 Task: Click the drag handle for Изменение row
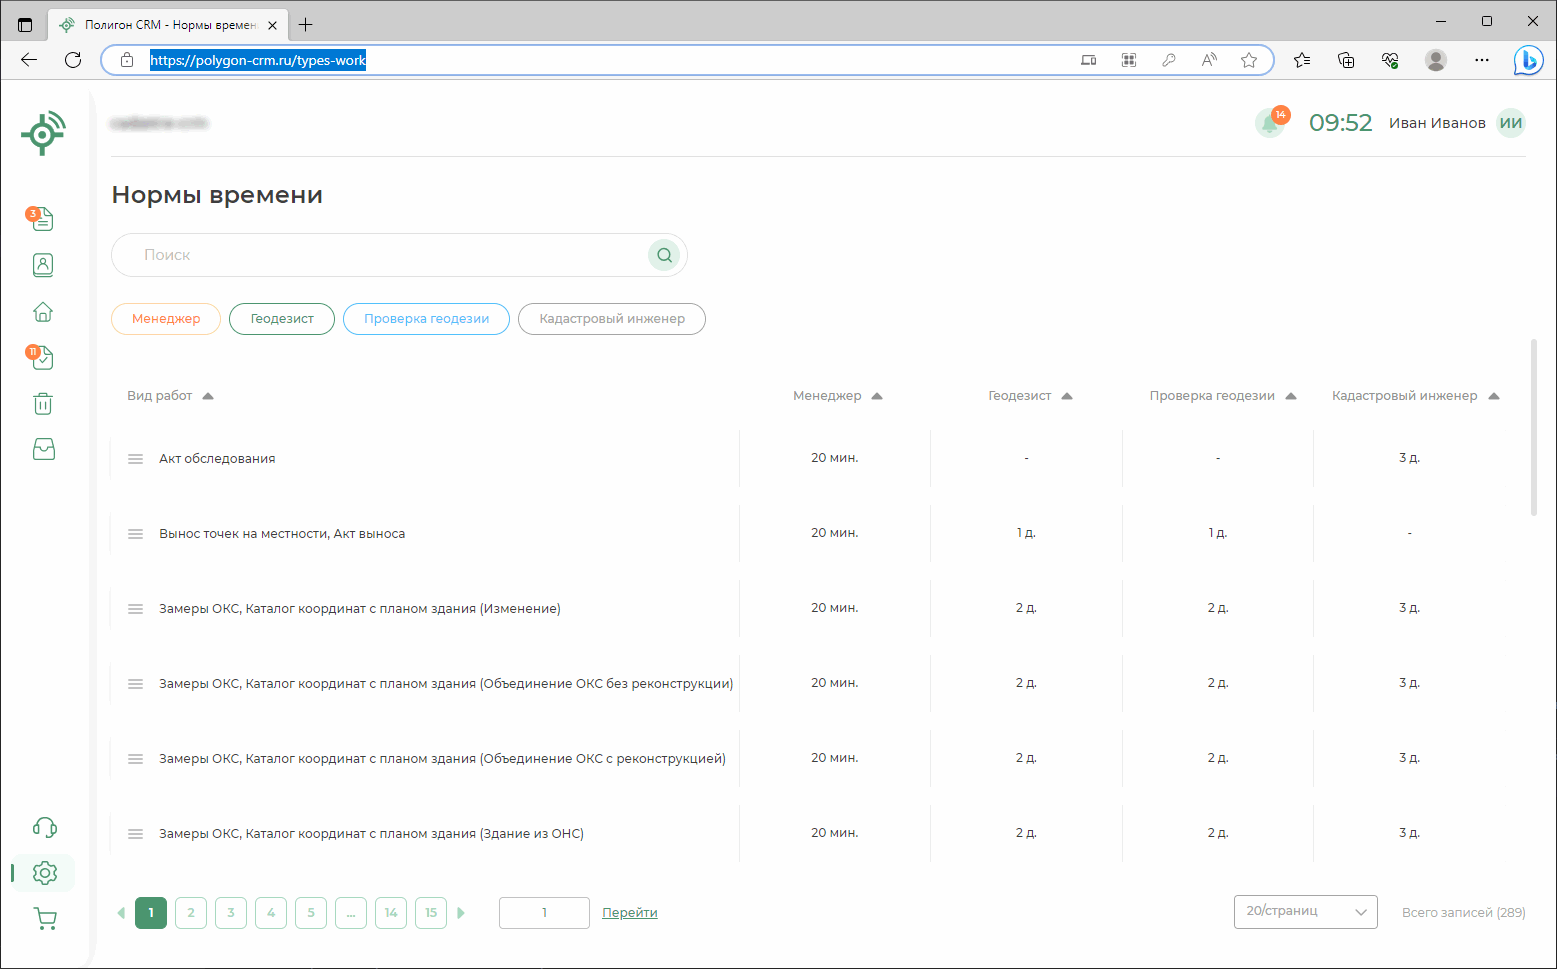(136, 609)
